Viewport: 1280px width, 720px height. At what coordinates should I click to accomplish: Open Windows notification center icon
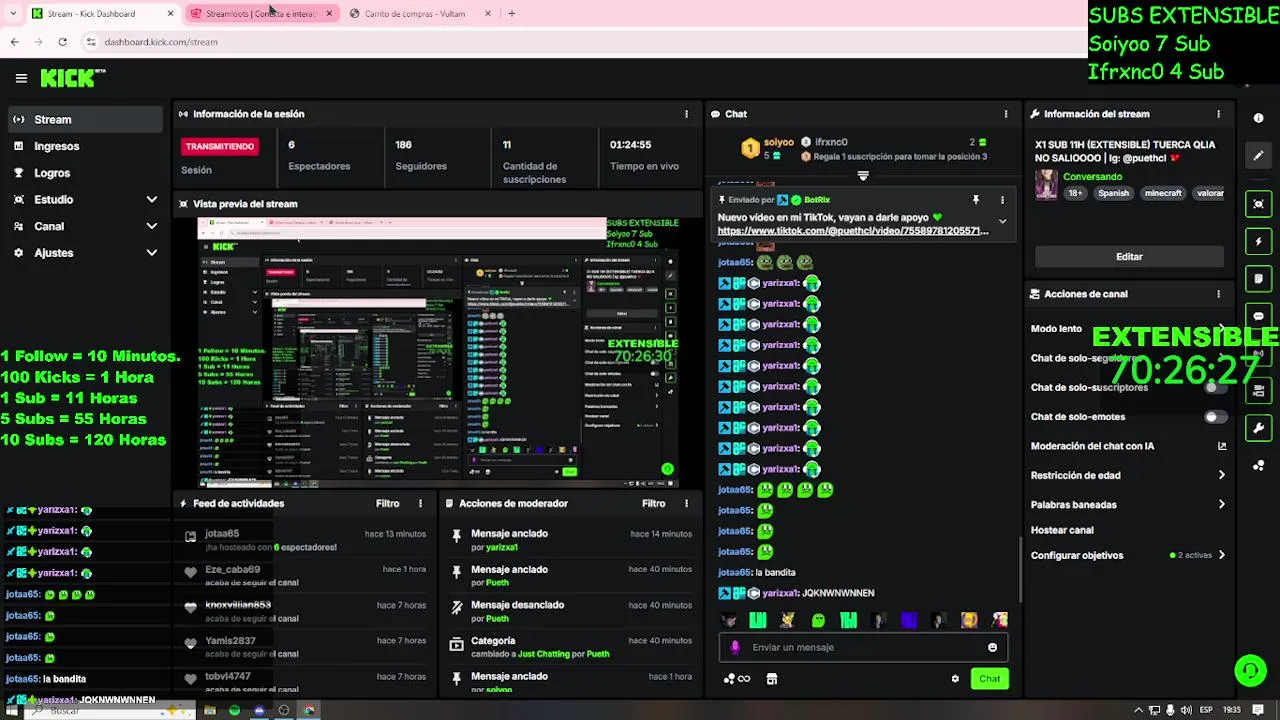click(x=1259, y=710)
